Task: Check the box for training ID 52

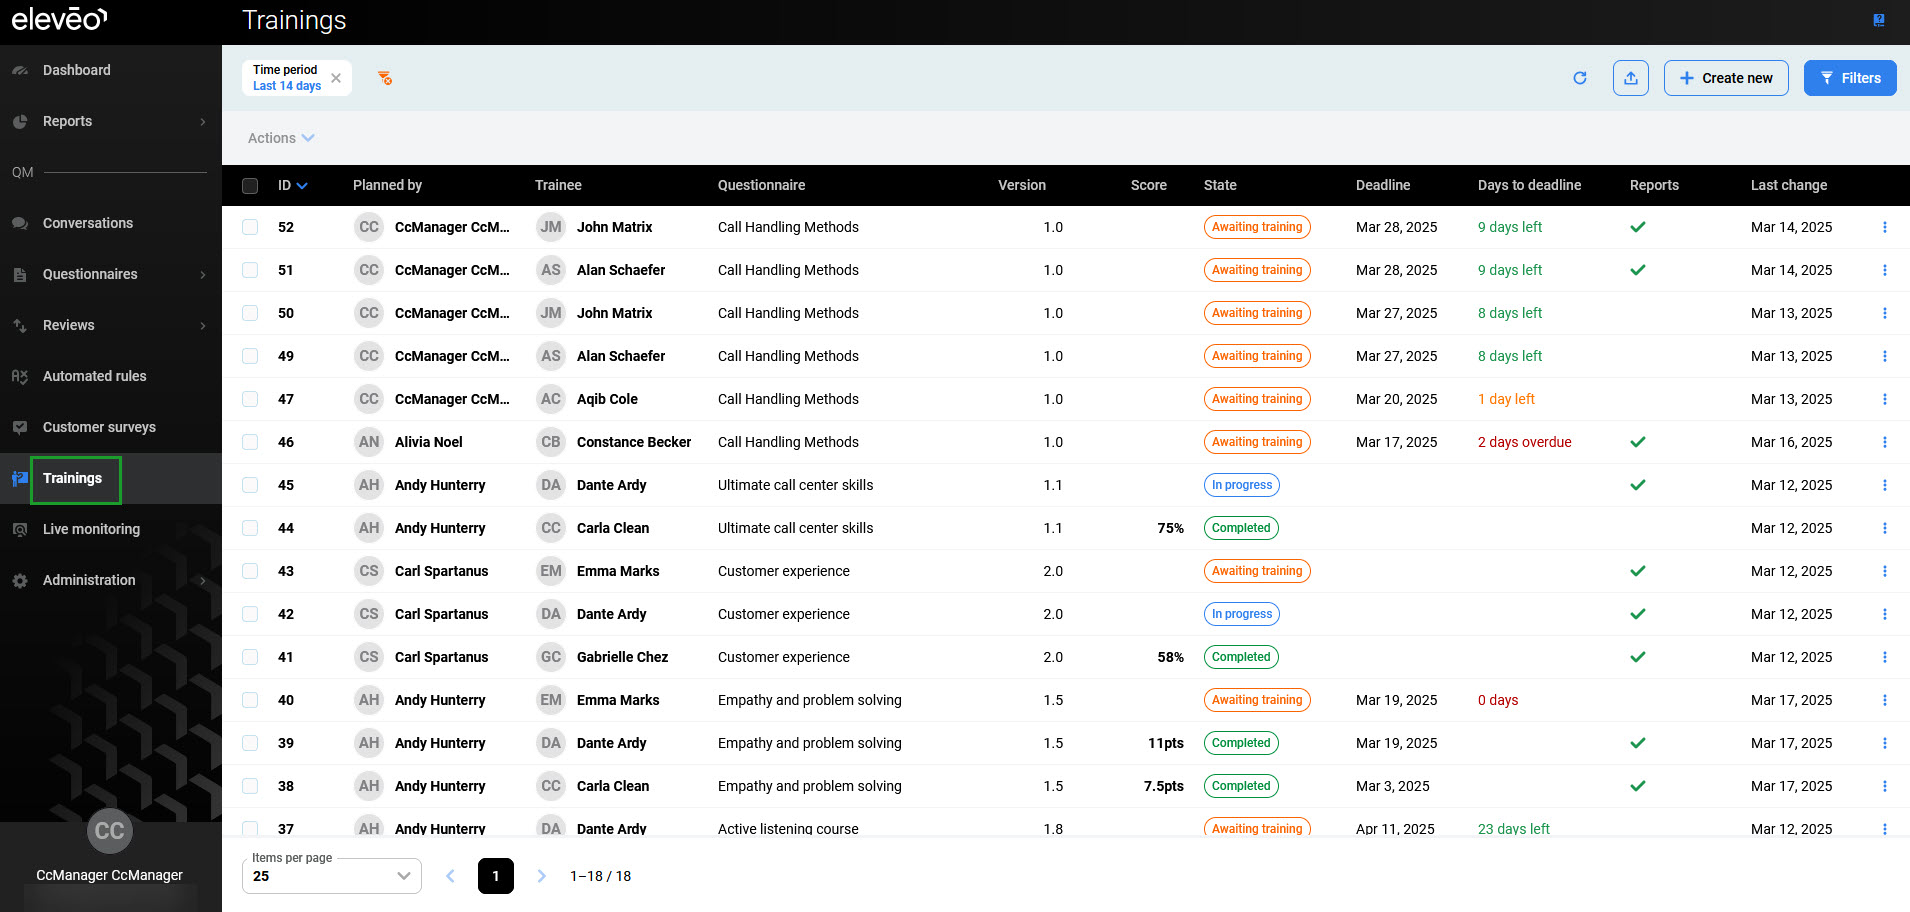Action: (250, 227)
